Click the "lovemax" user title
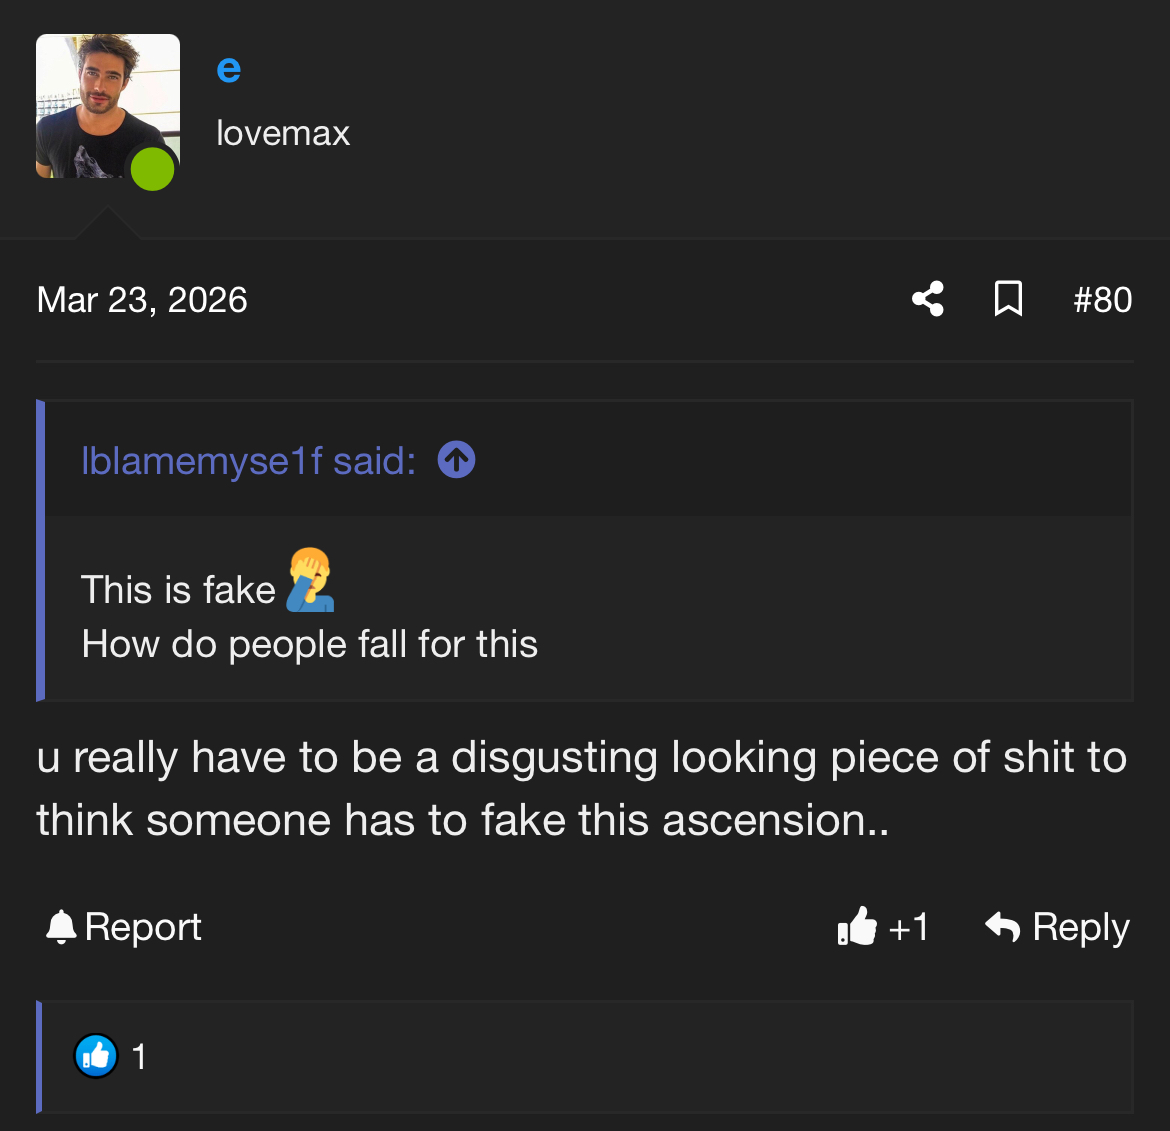 coord(283,133)
